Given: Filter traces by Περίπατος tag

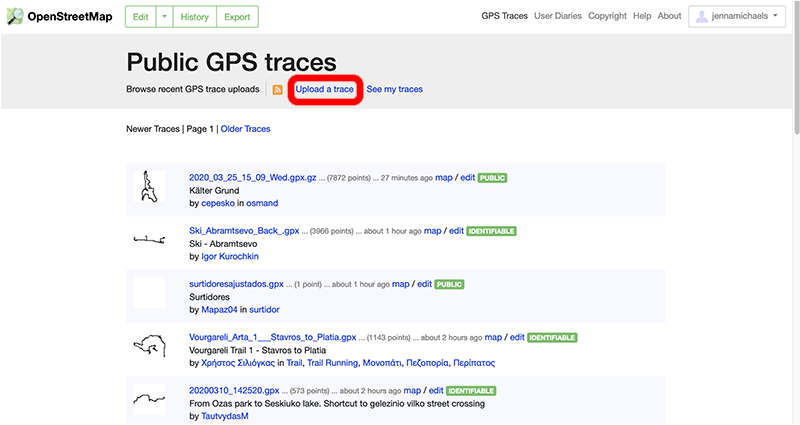Looking at the screenshot, I should point(474,363).
